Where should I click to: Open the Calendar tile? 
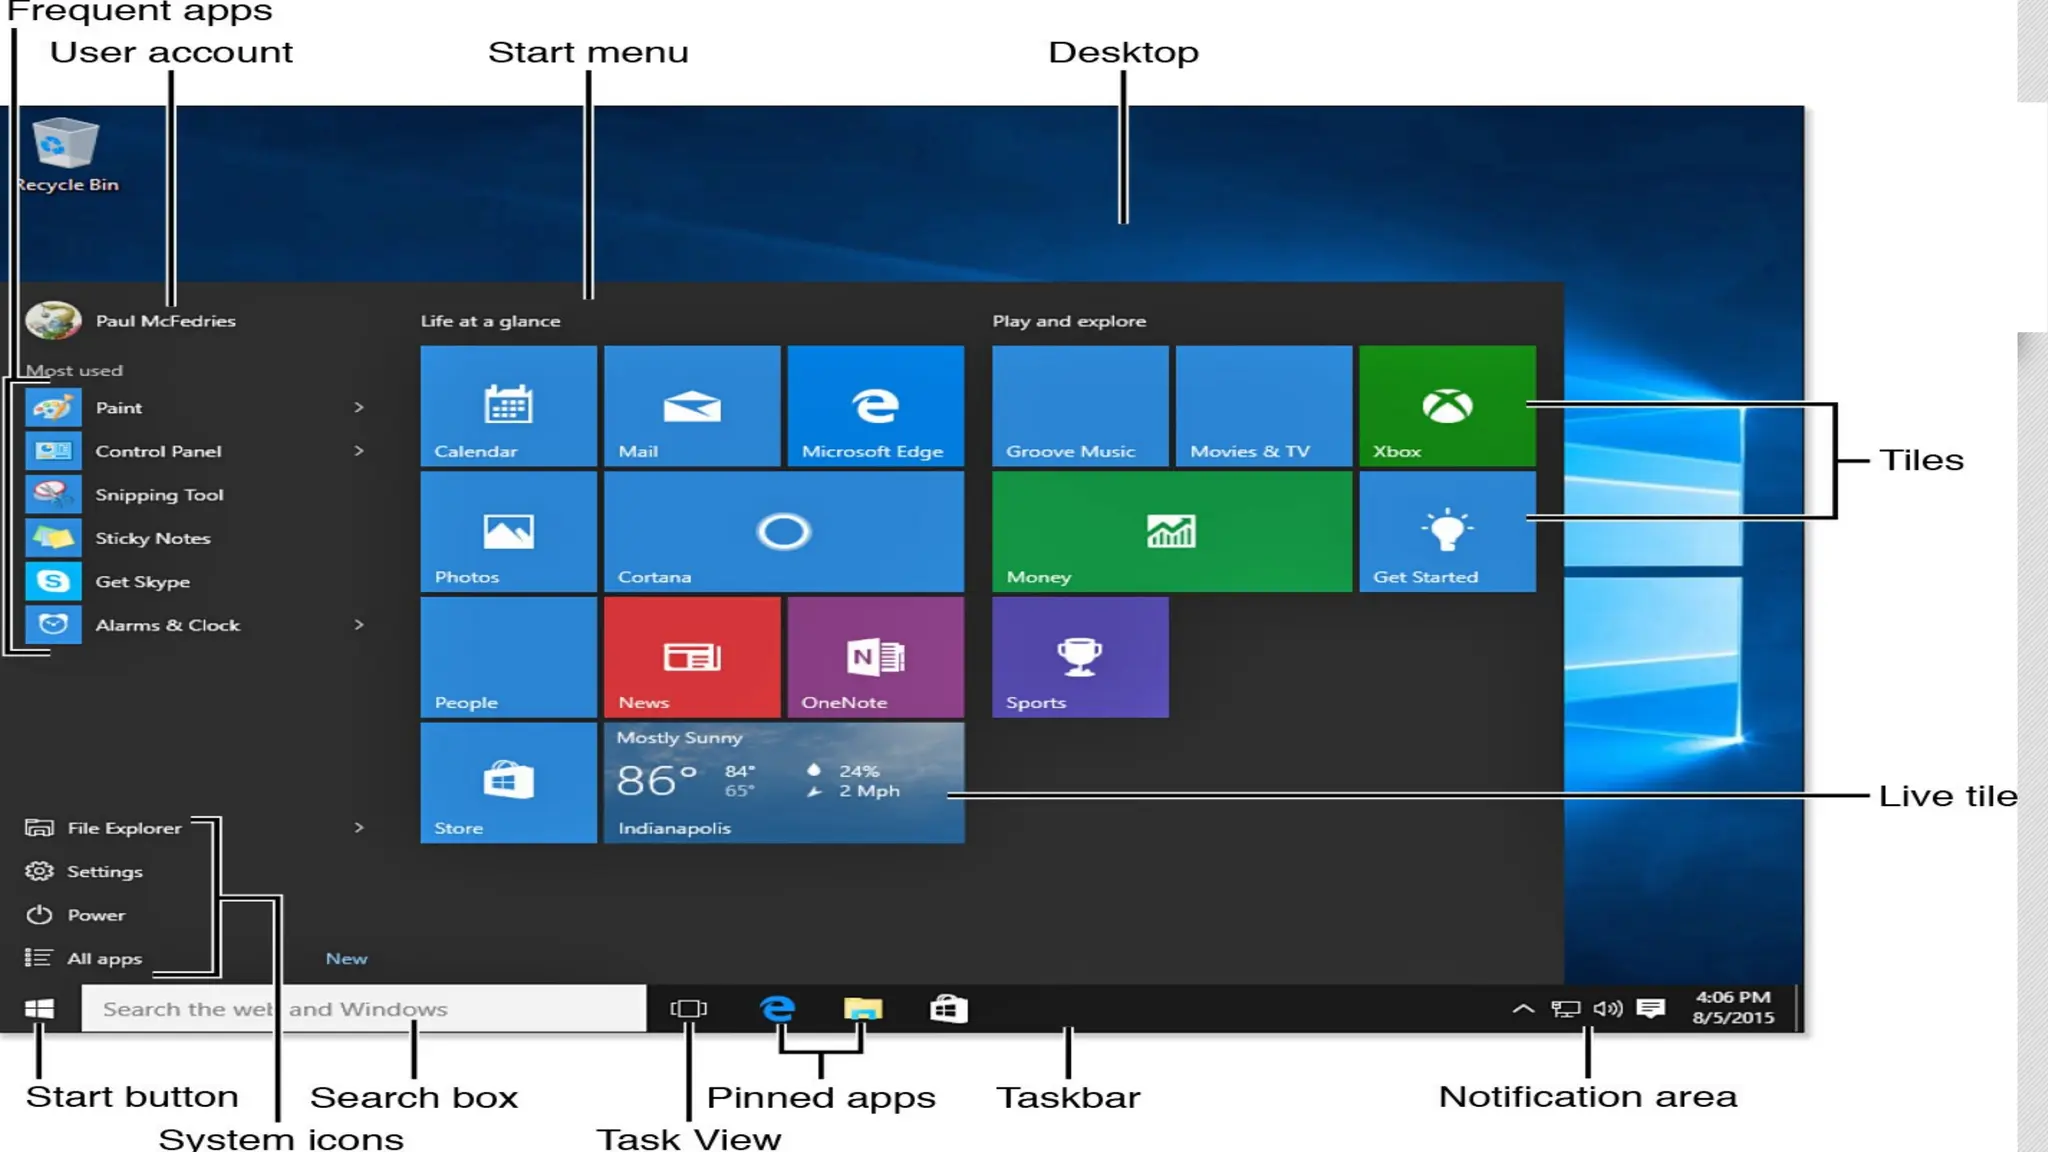click(x=508, y=406)
